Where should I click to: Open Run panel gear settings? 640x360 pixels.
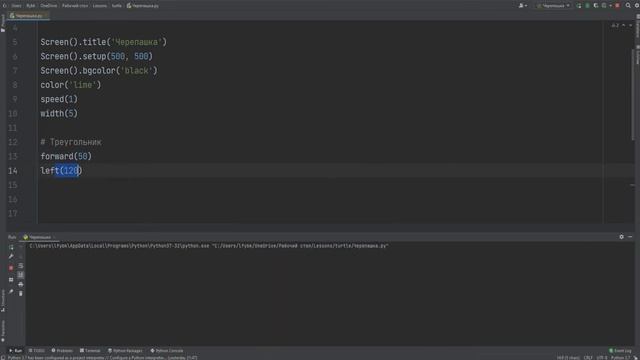(621, 237)
